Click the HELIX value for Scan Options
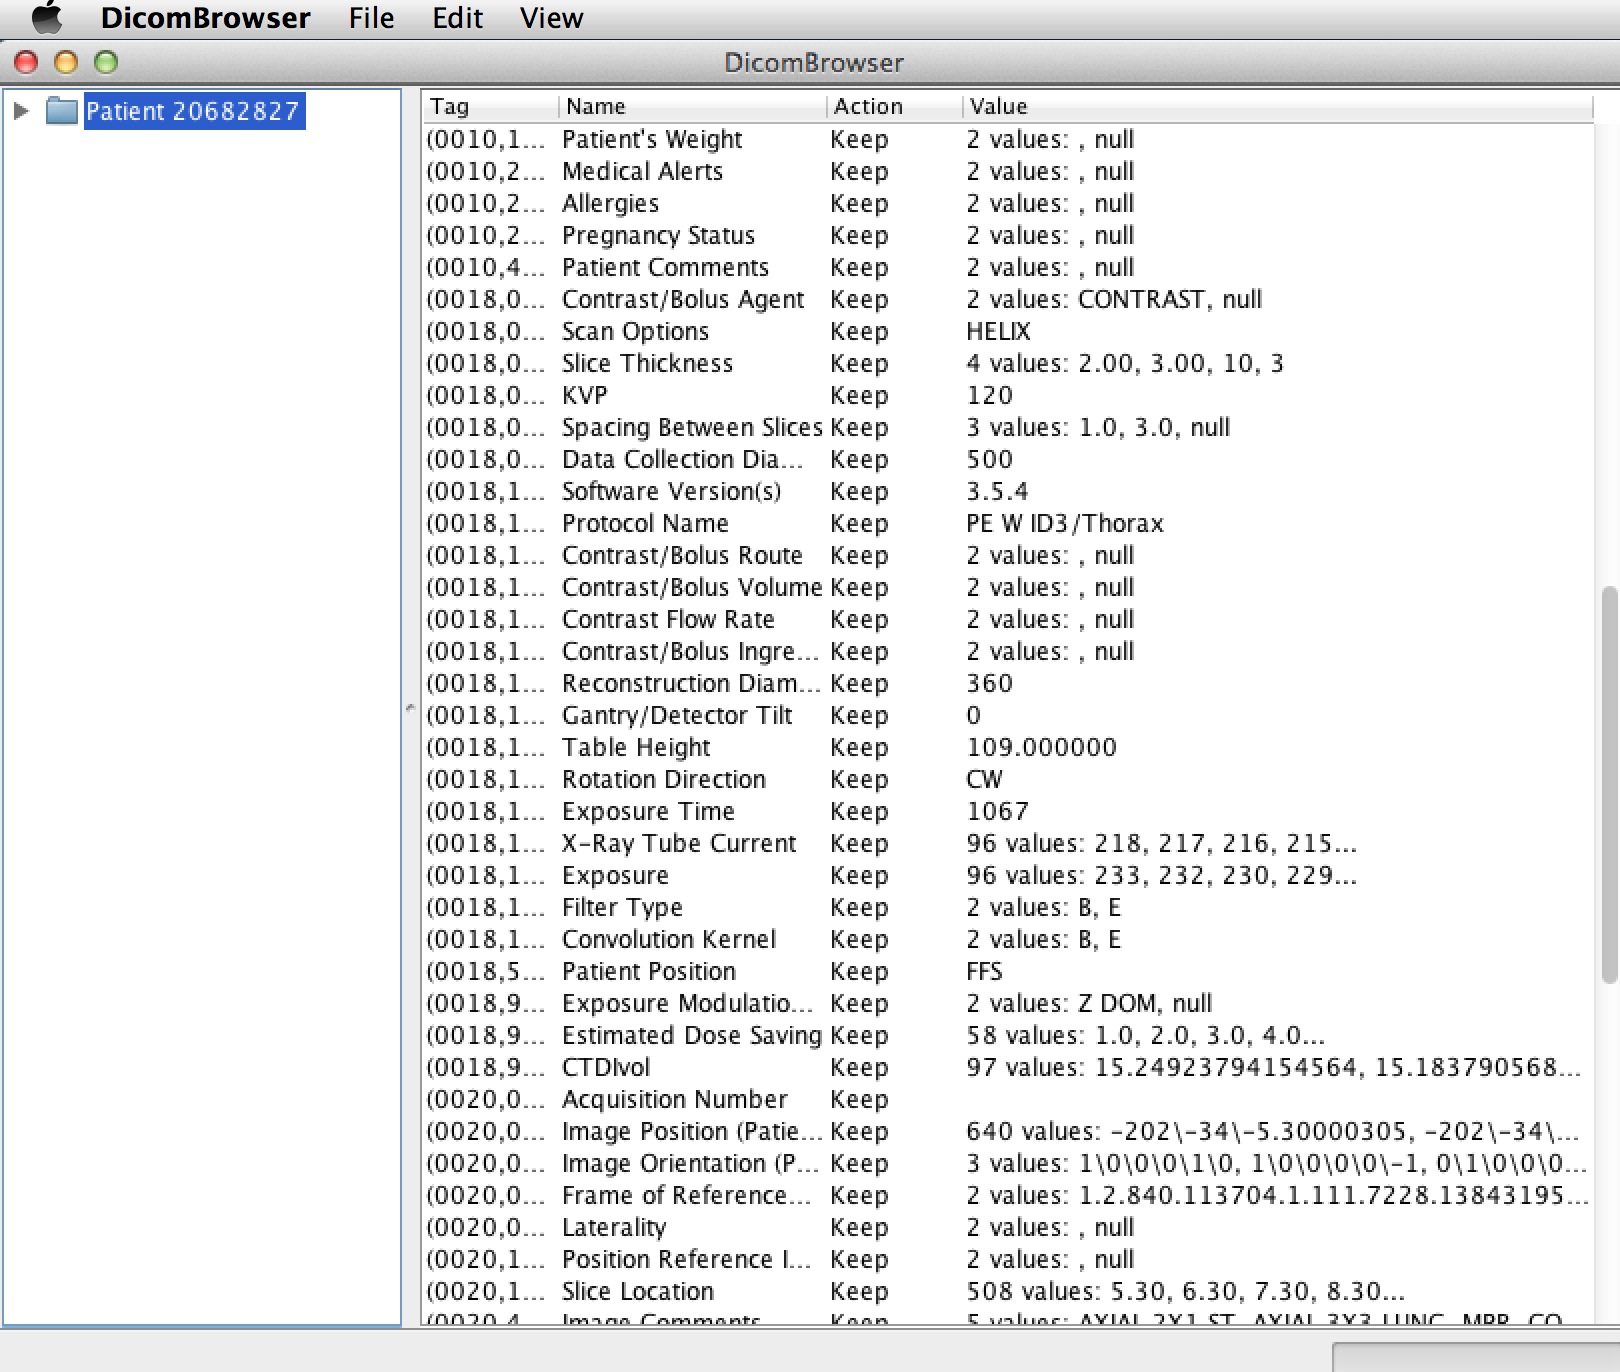Viewport: 1620px width, 1372px height. coord(998,331)
